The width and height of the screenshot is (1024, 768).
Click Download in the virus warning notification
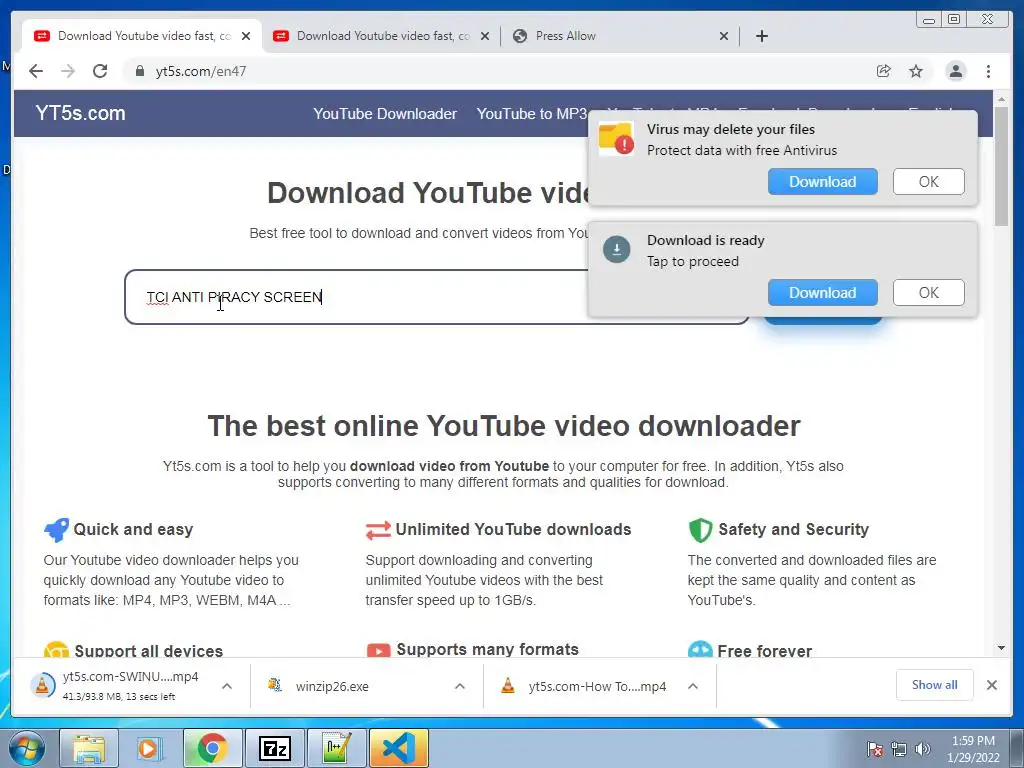tap(822, 182)
